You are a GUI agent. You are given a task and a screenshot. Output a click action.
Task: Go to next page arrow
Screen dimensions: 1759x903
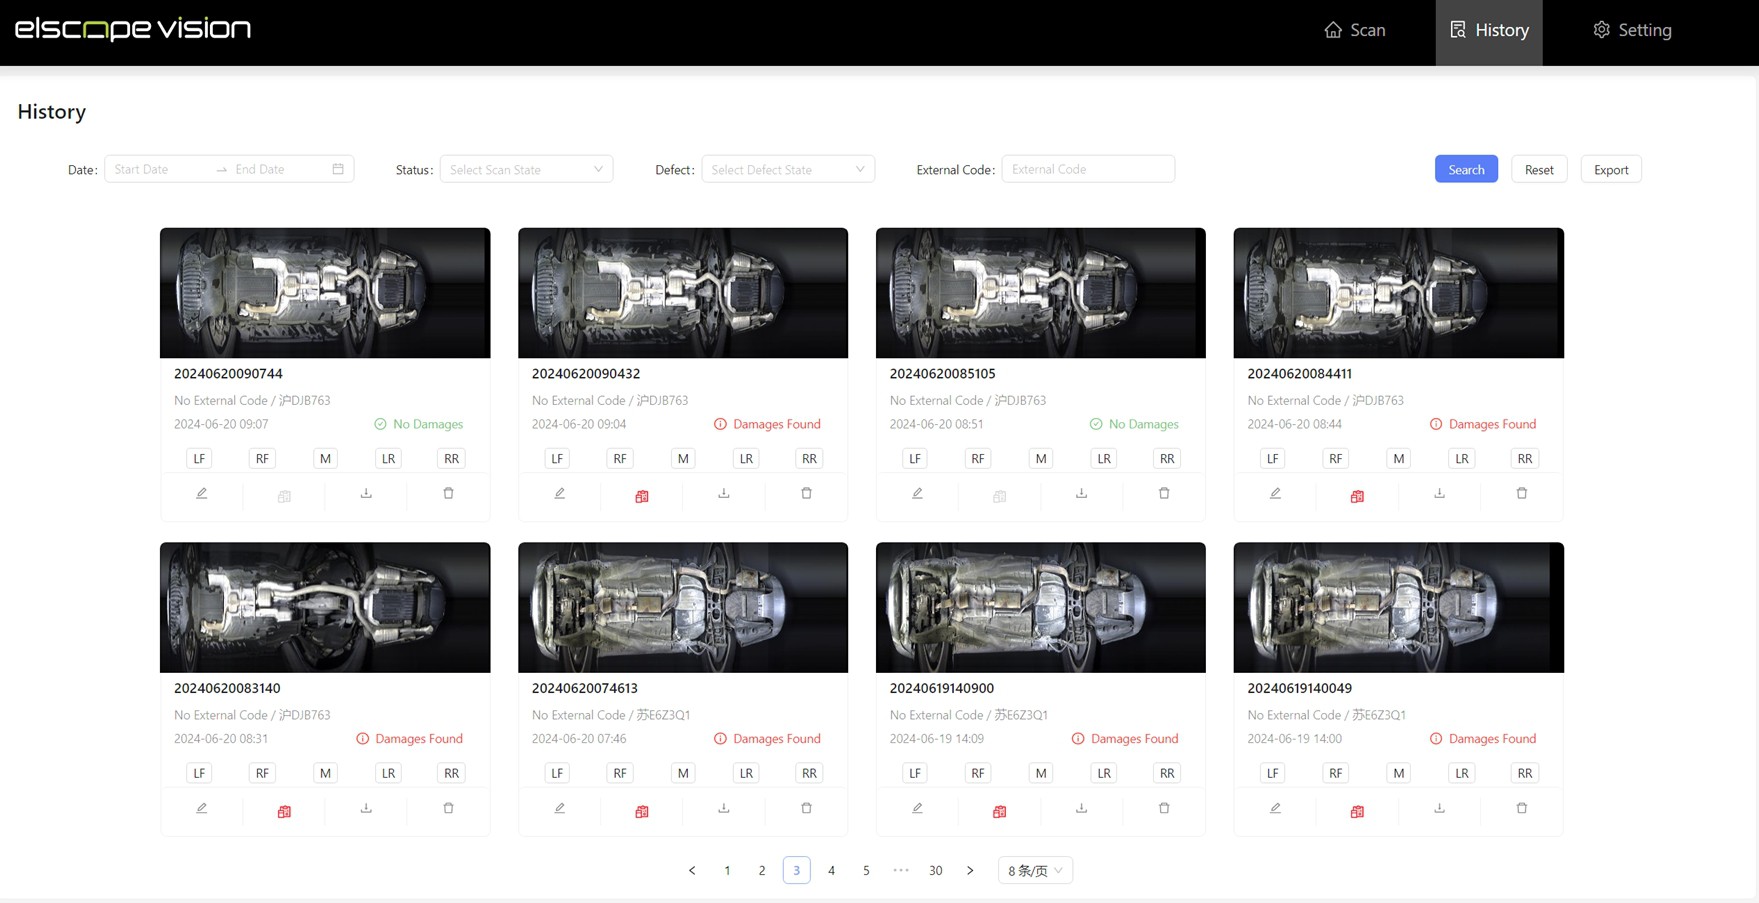point(970,870)
